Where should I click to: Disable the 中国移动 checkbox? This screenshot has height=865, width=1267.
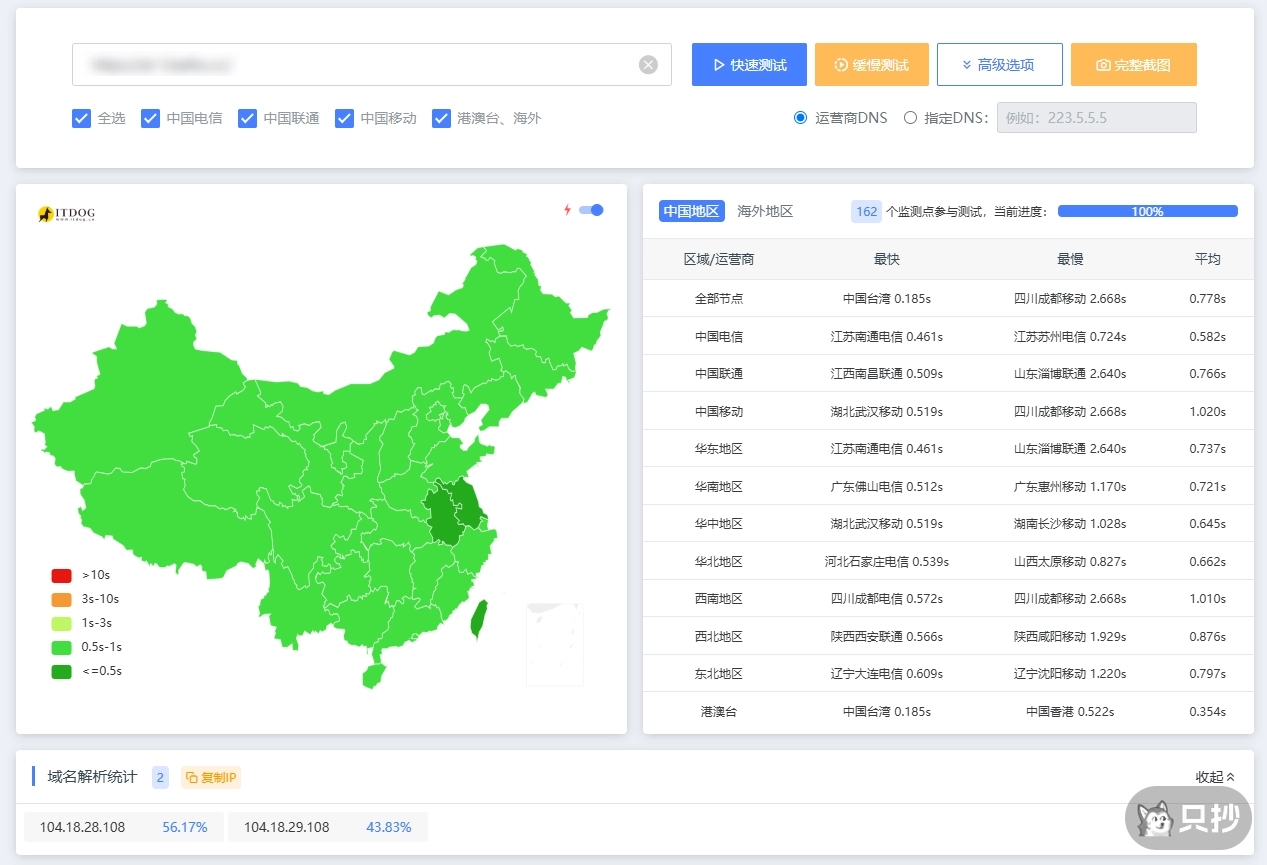click(x=344, y=118)
